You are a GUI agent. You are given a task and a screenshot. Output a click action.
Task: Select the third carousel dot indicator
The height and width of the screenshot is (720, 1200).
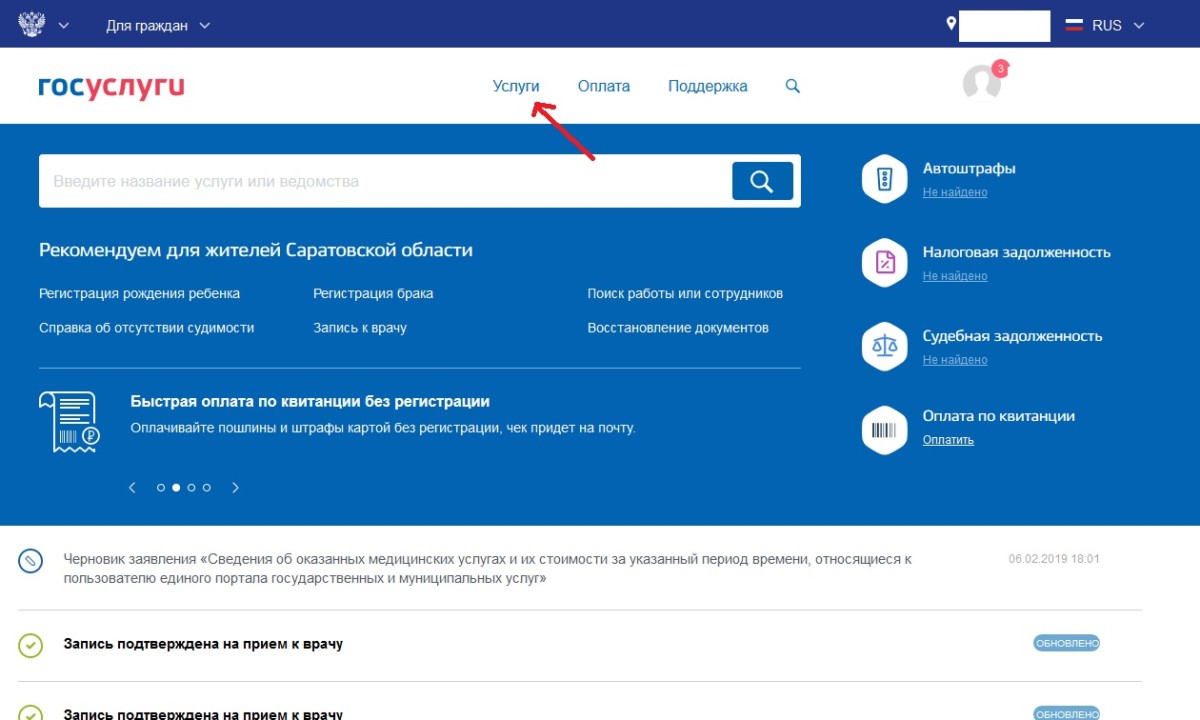click(x=191, y=488)
